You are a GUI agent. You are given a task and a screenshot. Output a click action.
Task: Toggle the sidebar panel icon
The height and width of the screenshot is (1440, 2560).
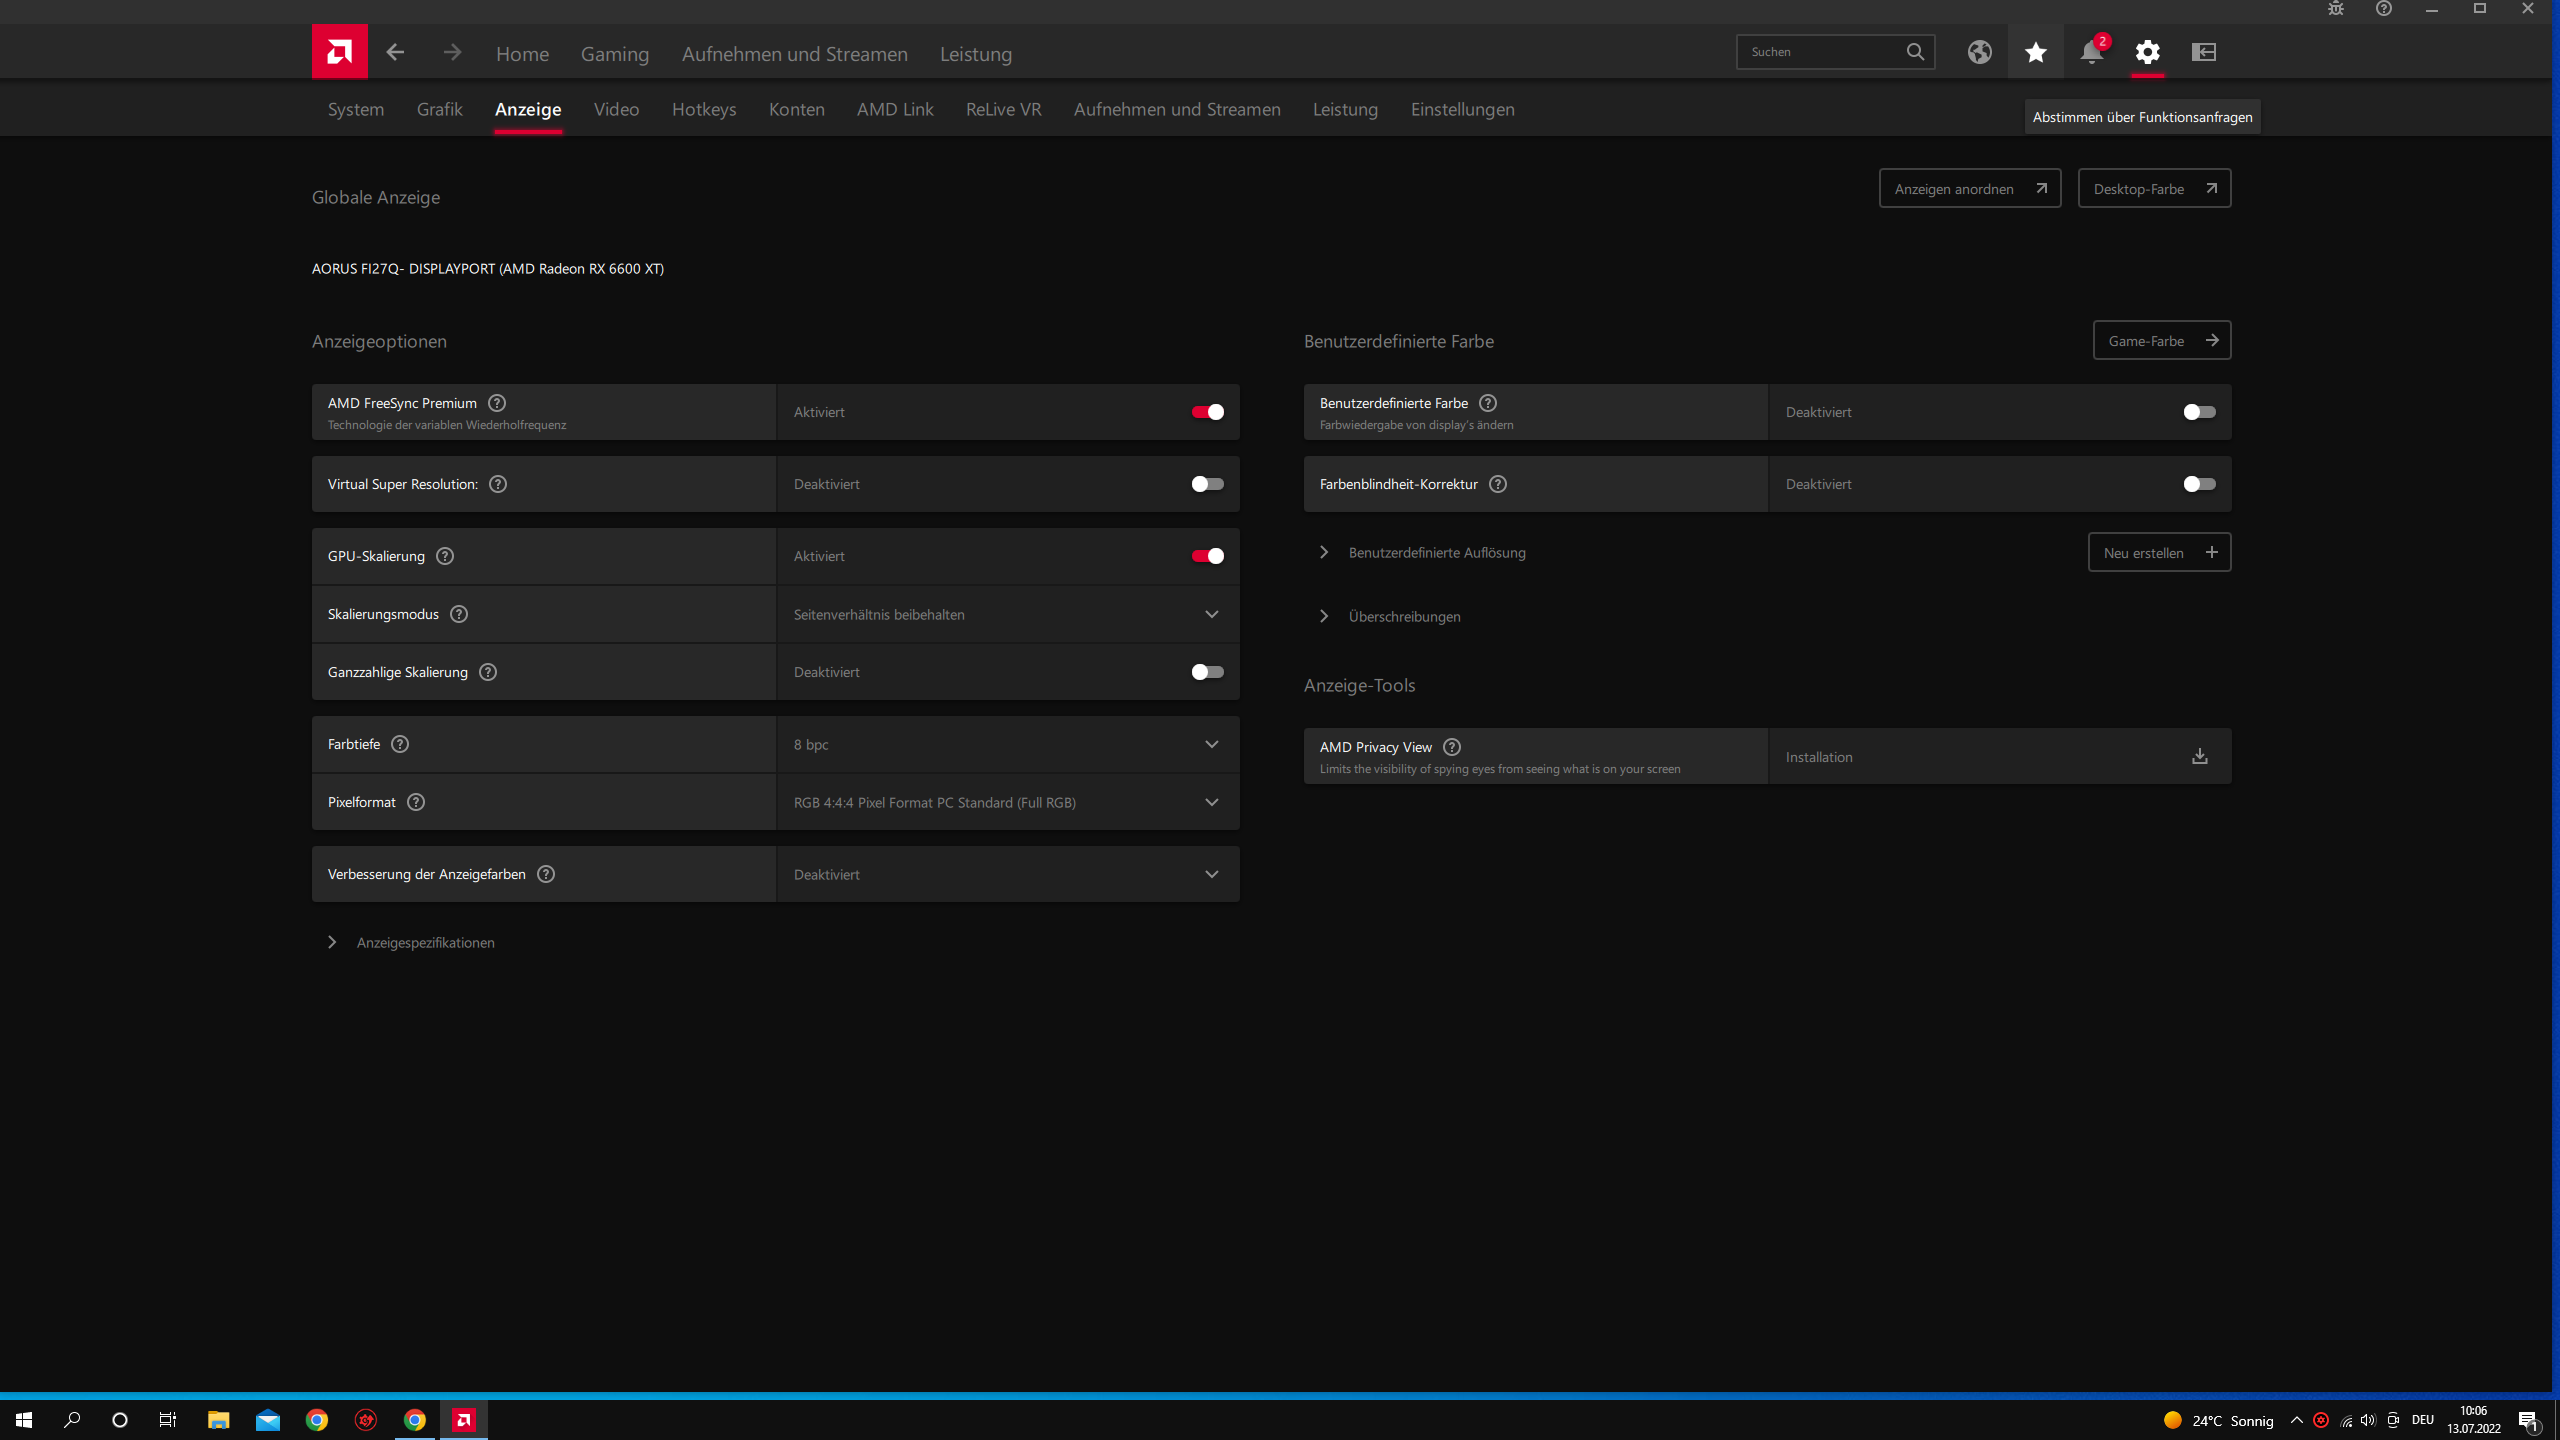tap(2204, 52)
